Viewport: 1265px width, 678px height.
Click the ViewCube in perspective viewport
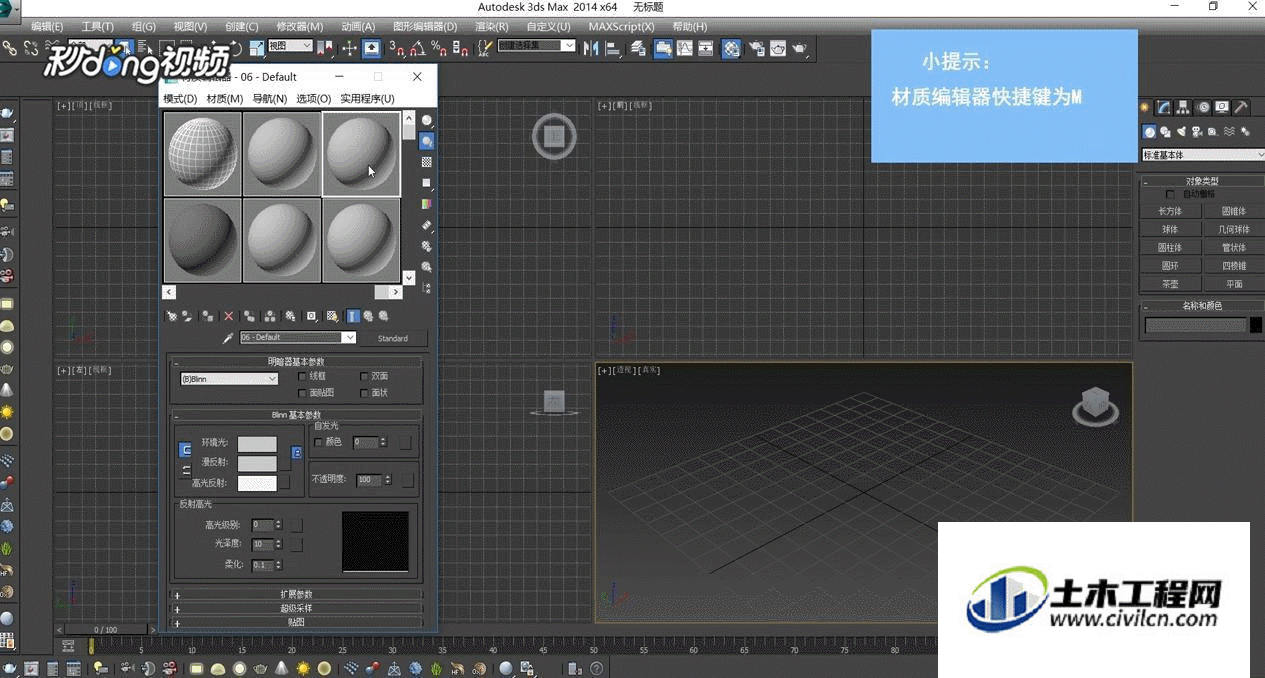click(x=1095, y=405)
